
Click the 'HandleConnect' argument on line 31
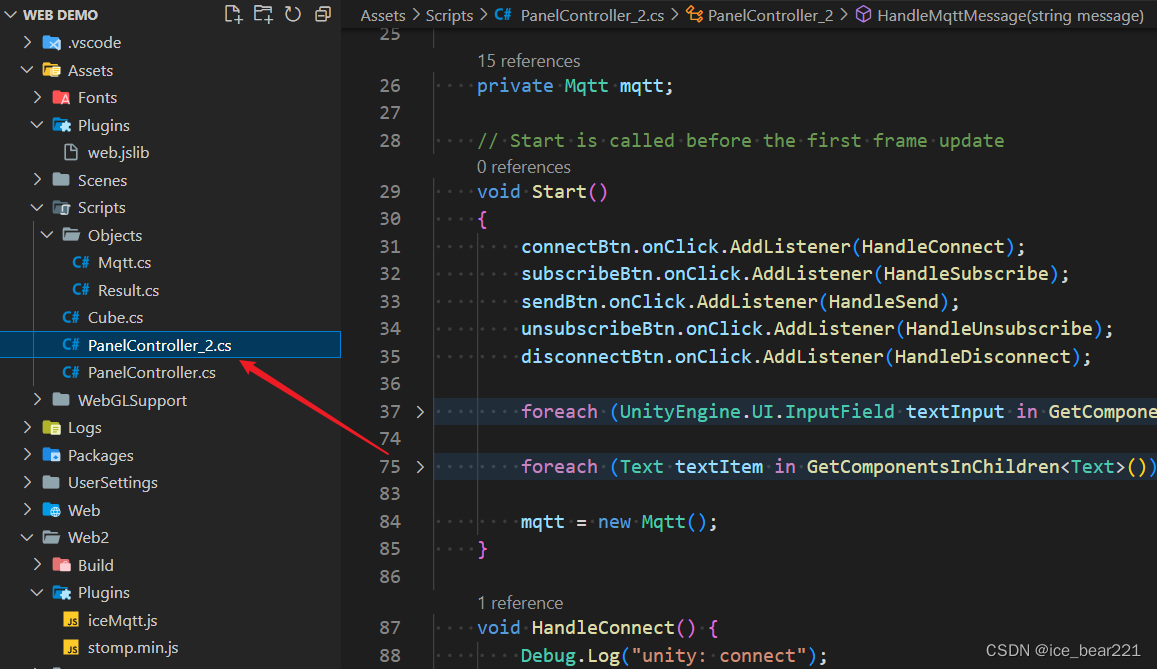933,246
